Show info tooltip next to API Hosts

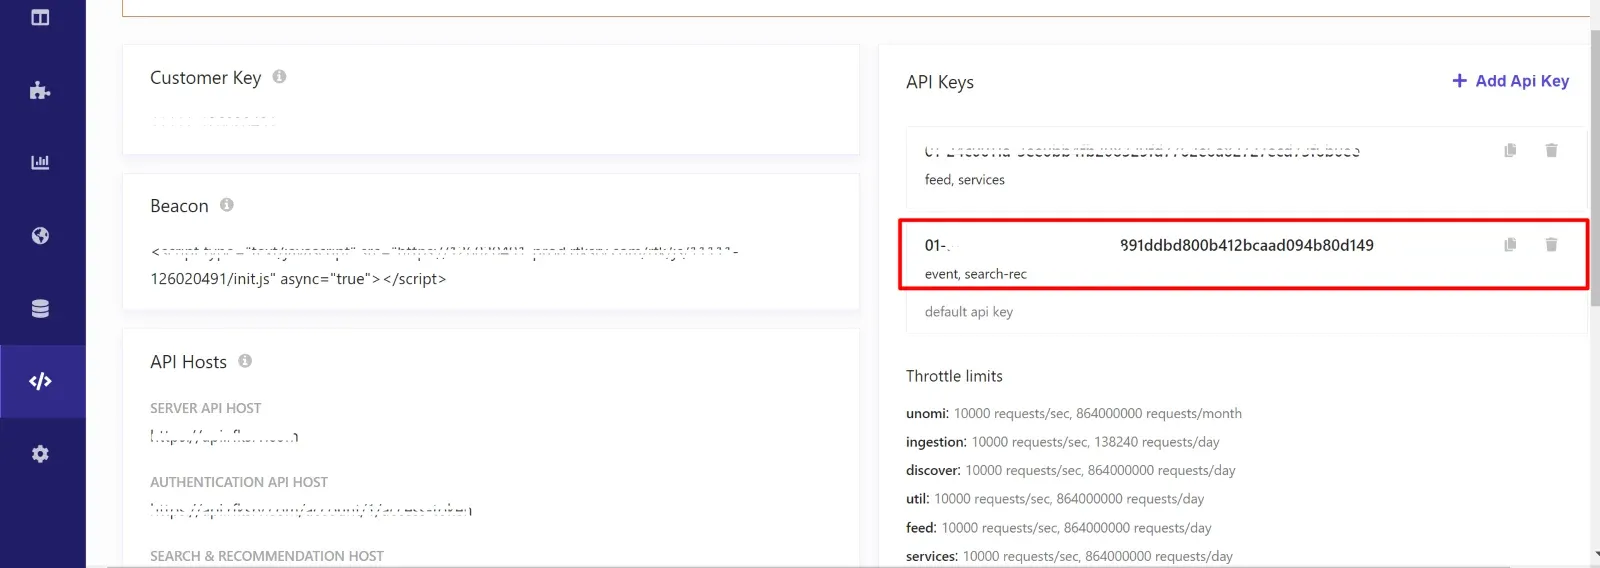(245, 361)
